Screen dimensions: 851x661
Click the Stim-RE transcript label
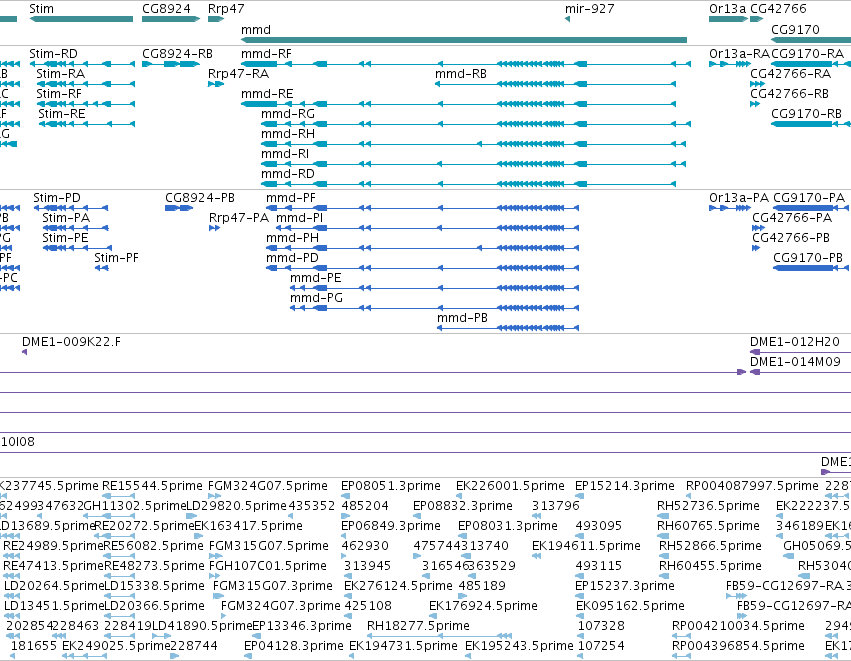tap(61, 114)
